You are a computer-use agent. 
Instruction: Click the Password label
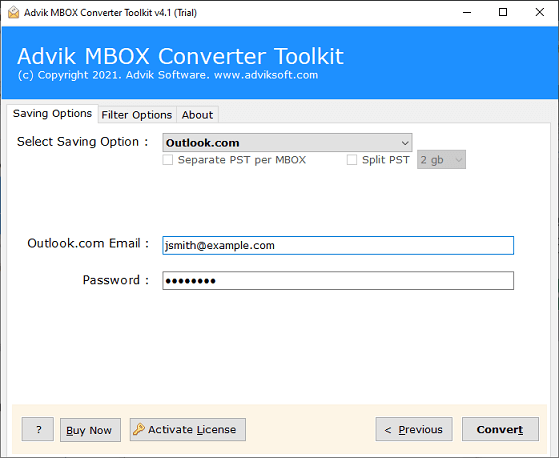(x=116, y=280)
